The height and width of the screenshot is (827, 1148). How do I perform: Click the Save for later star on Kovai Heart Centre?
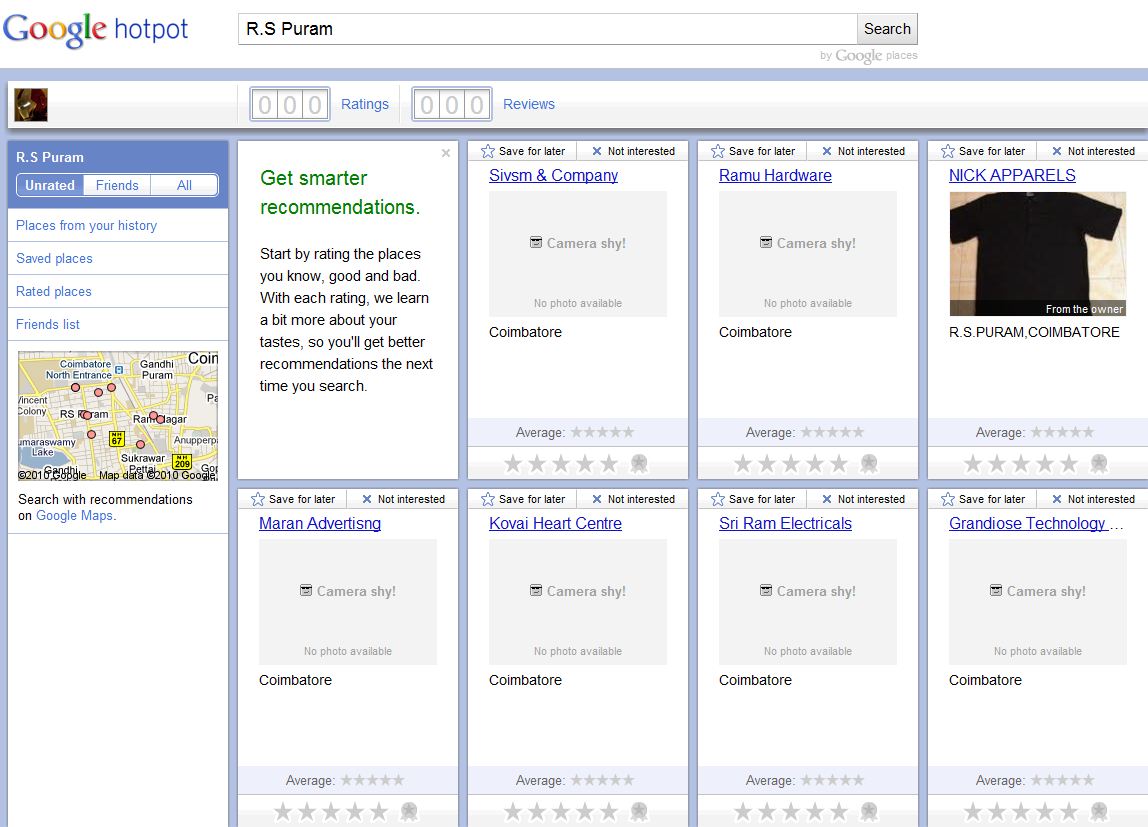point(488,499)
